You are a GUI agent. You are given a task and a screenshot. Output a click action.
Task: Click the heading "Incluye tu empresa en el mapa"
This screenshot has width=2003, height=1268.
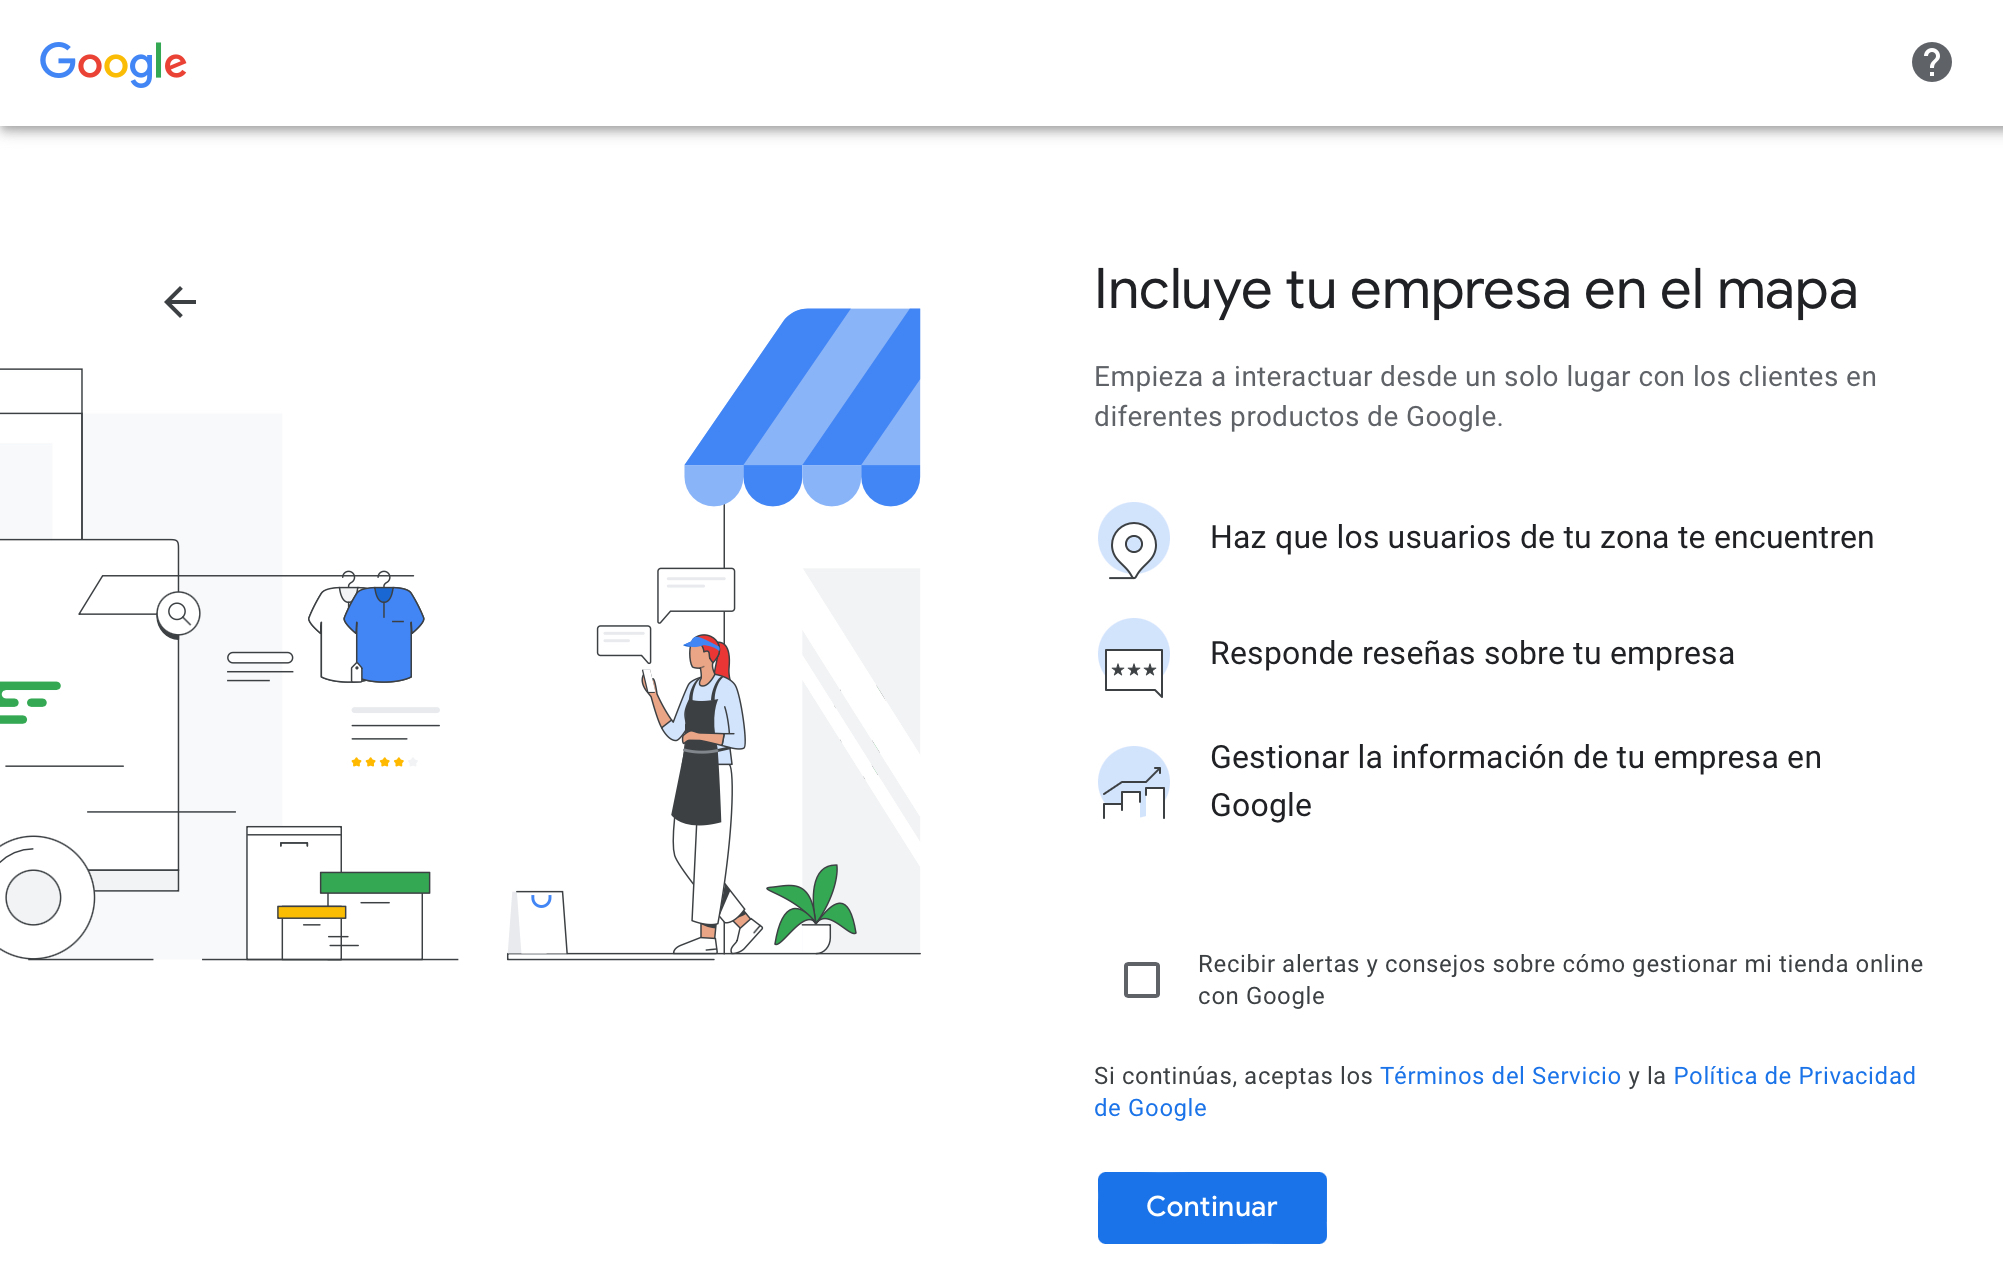[1476, 290]
